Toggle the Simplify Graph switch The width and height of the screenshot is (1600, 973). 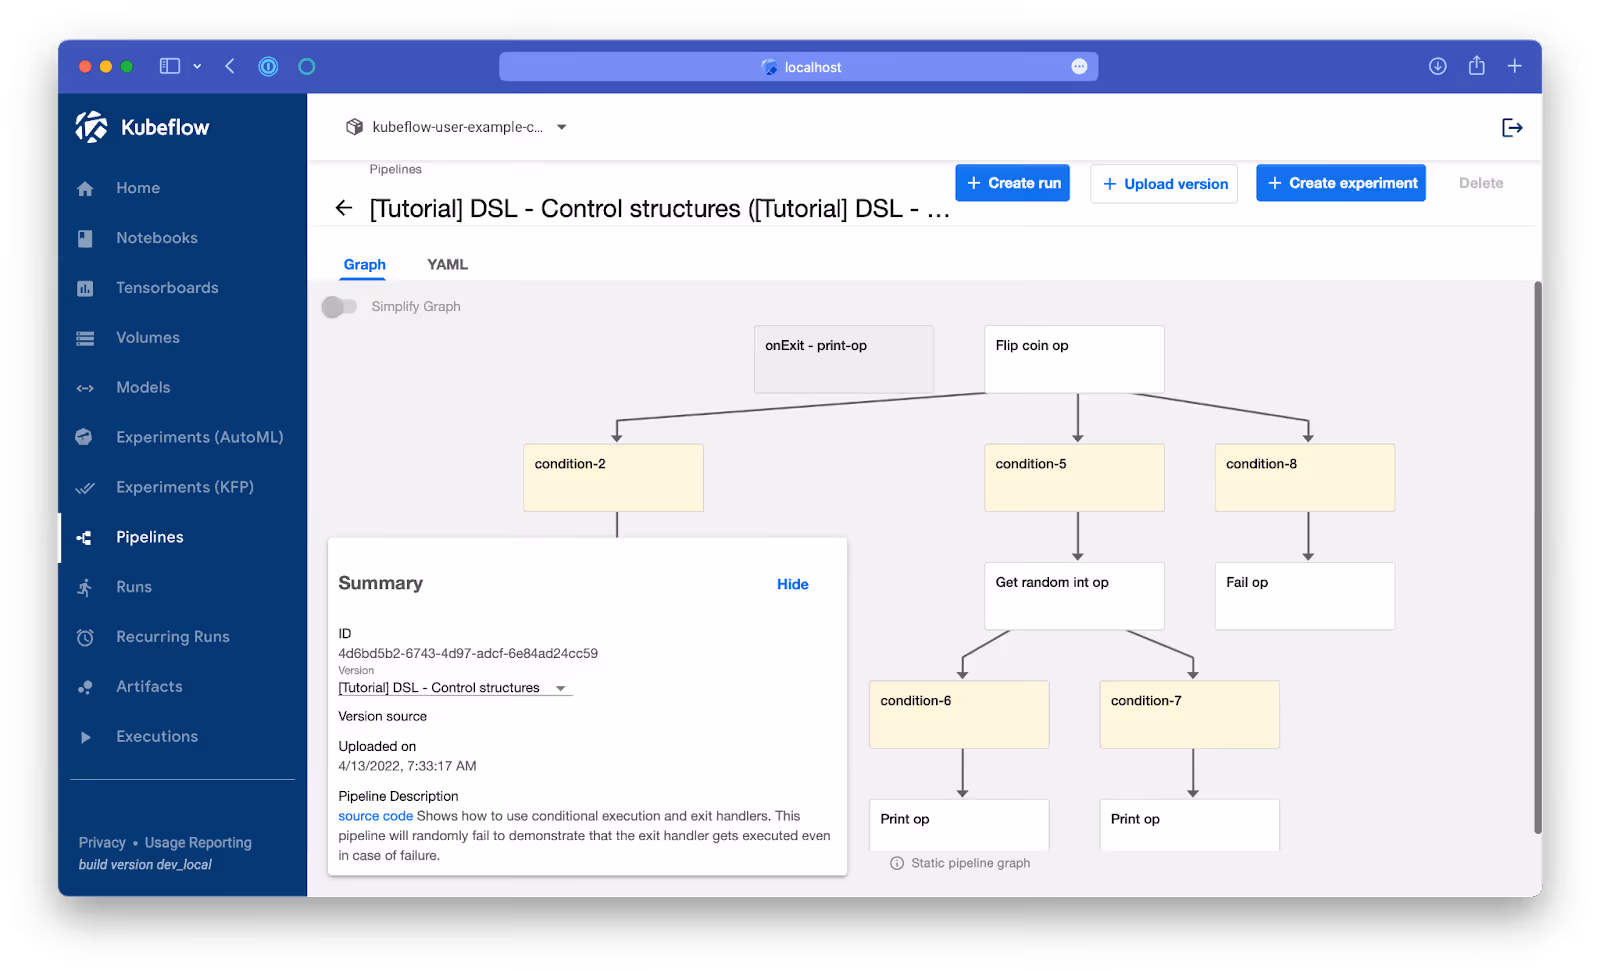tap(339, 307)
